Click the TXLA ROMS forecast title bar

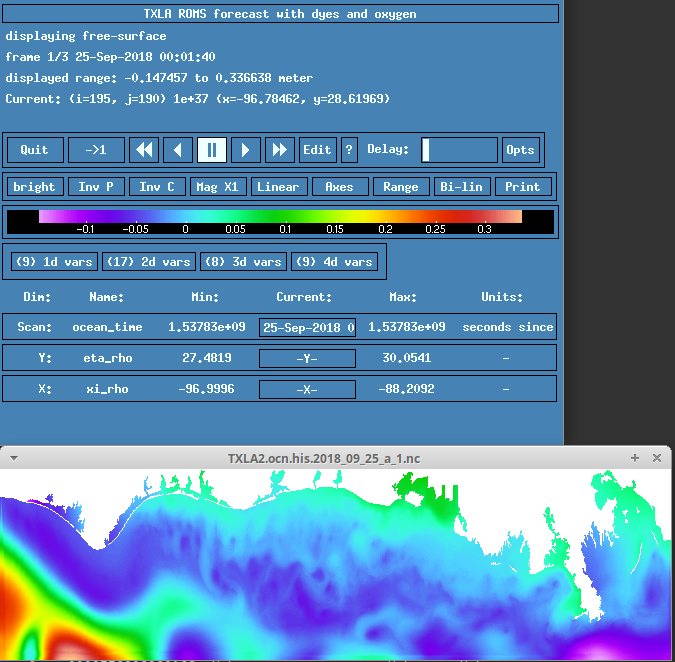pyautogui.click(x=280, y=14)
